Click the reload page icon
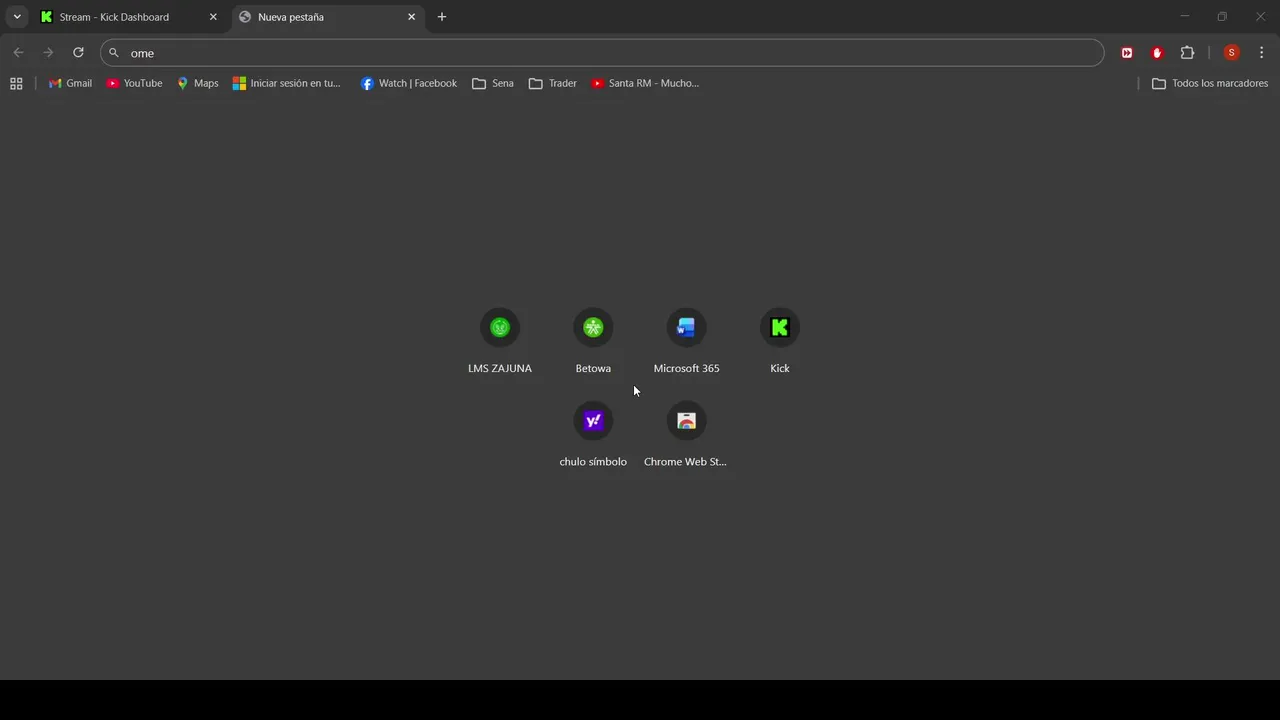Image resolution: width=1280 pixels, height=720 pixels. (78, 53)
